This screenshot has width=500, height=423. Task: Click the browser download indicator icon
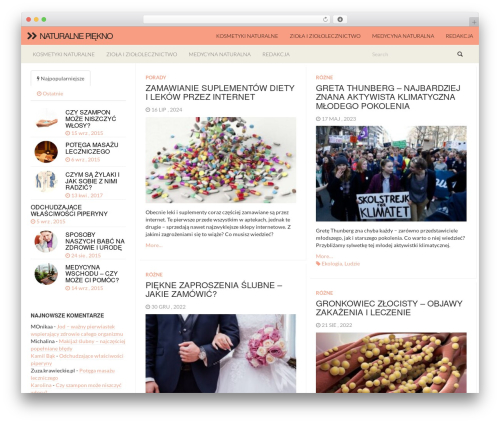(x=340, y=19)
